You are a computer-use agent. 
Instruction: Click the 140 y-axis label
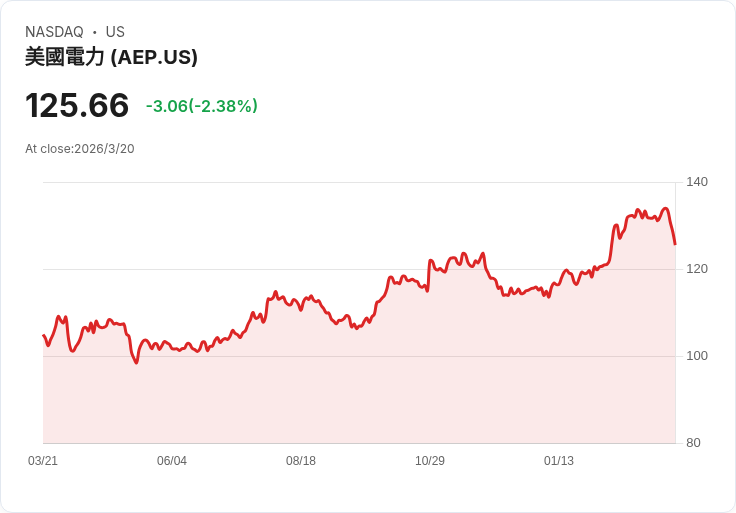click(x=697, y=182)
